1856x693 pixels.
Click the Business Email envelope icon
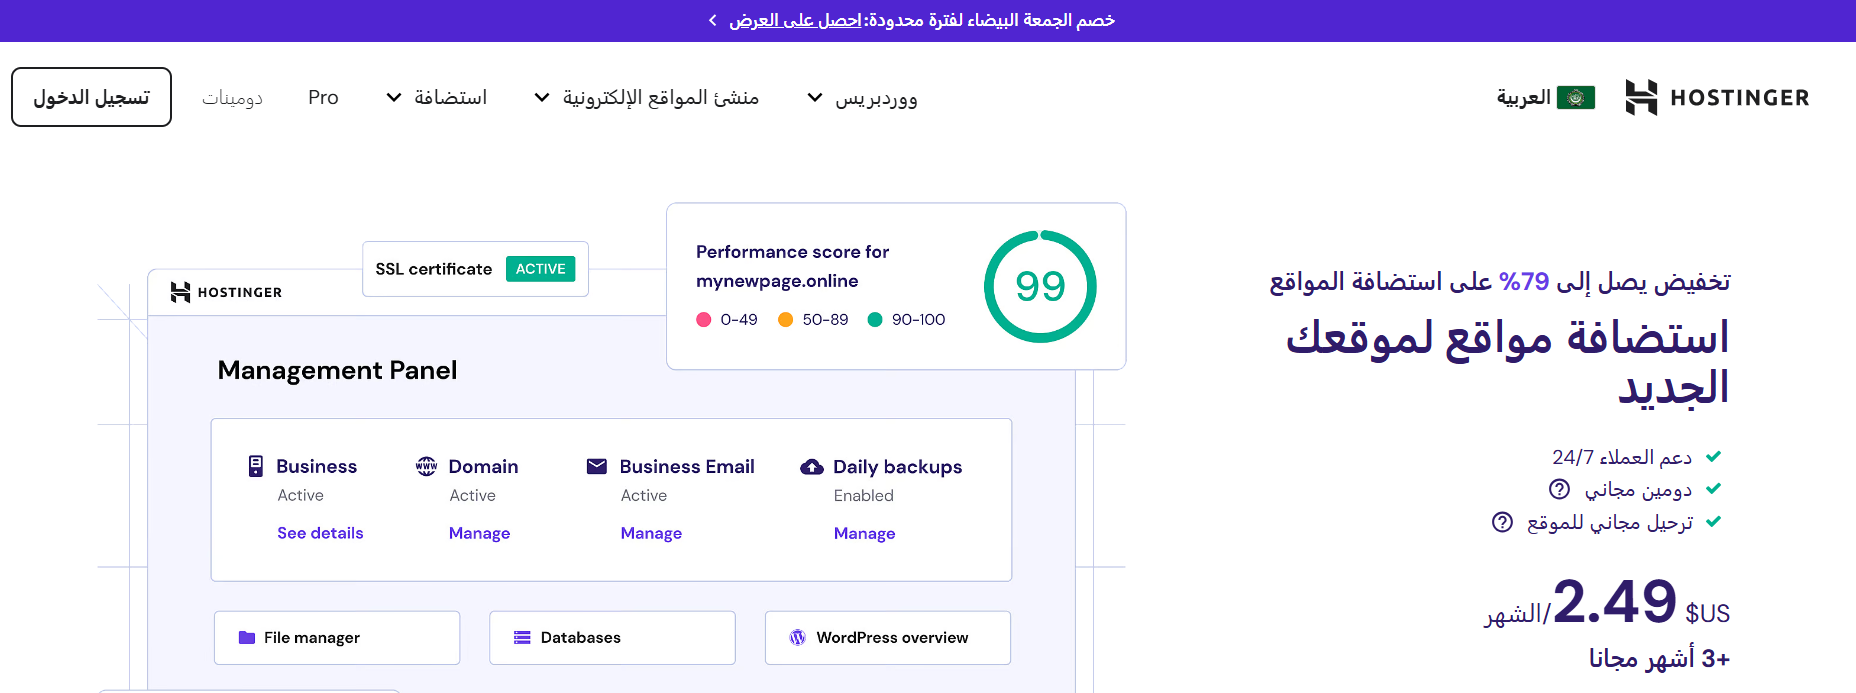point(597,466)
